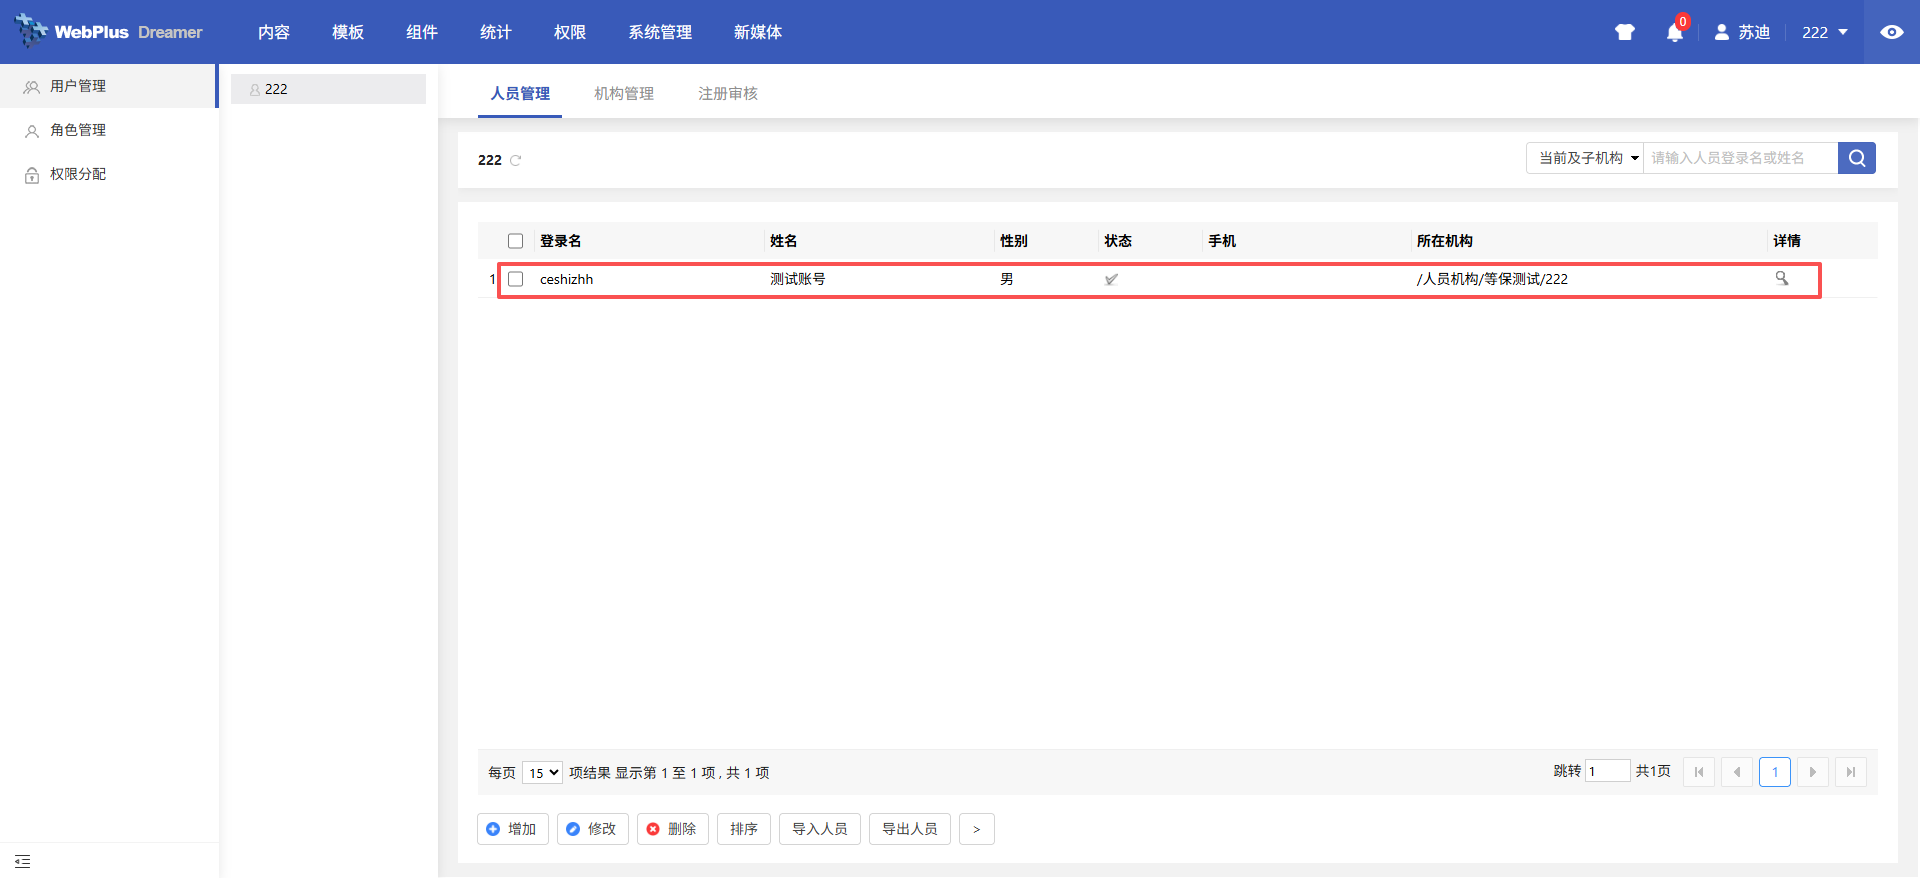
Task: Open the 系统管理 menu
Action: (x=659, y=32)
